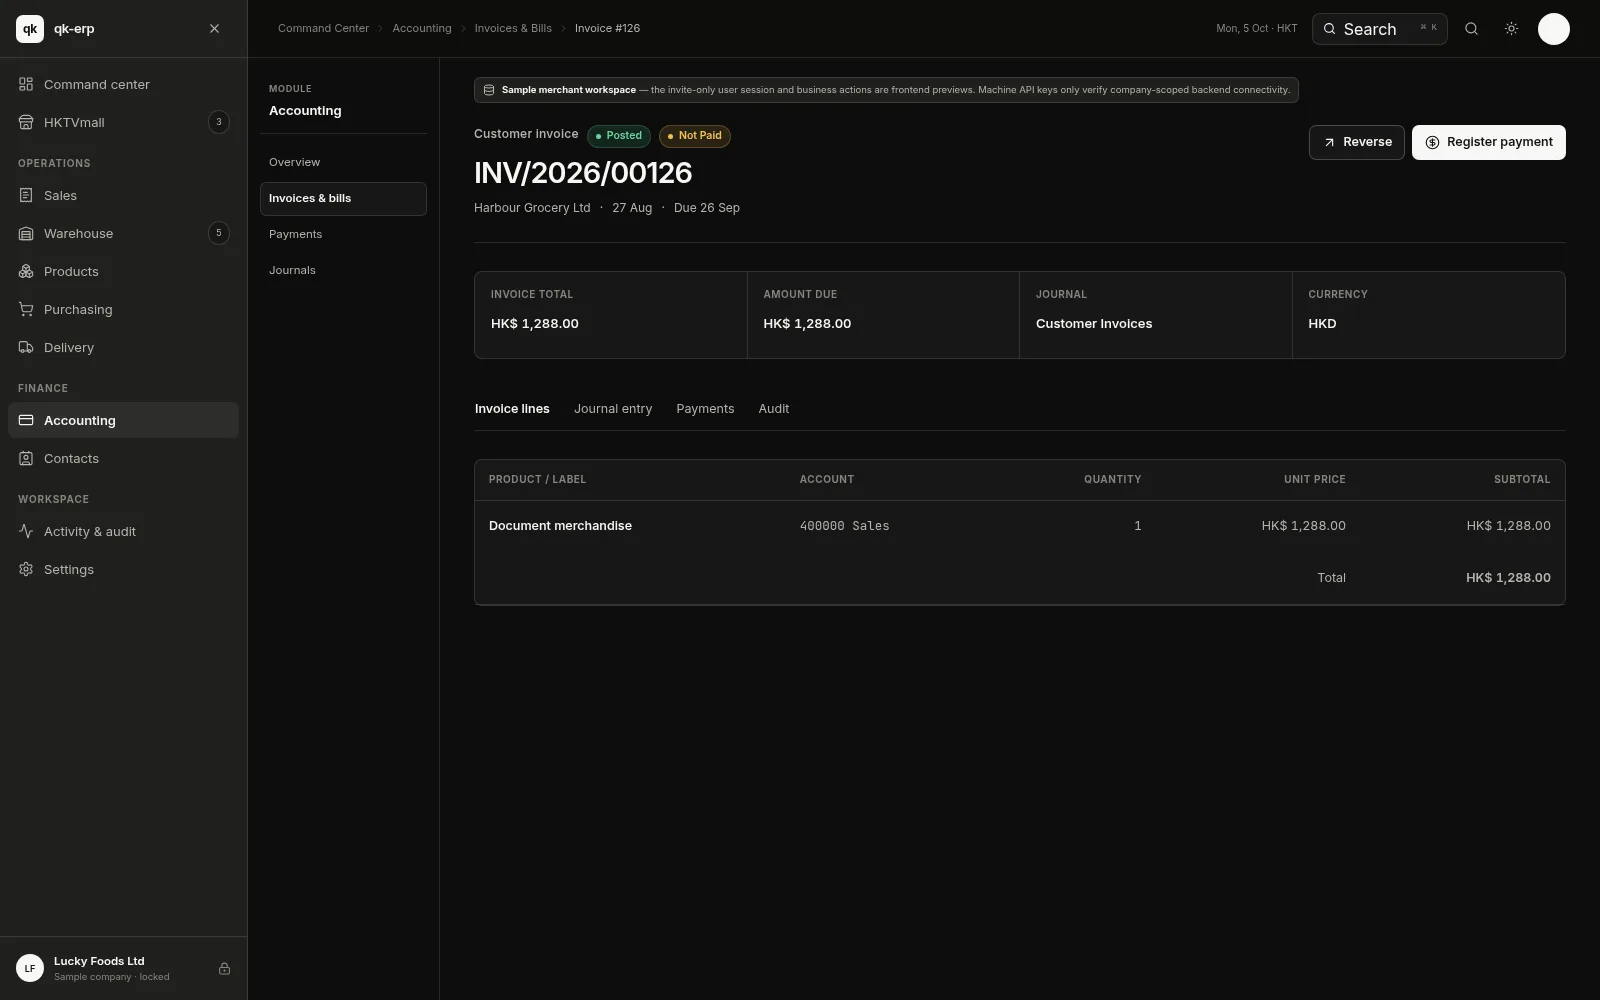The height and width of the screenshot is (1000, 1600).
Task: Open Warehouse module
Action: 123,233
